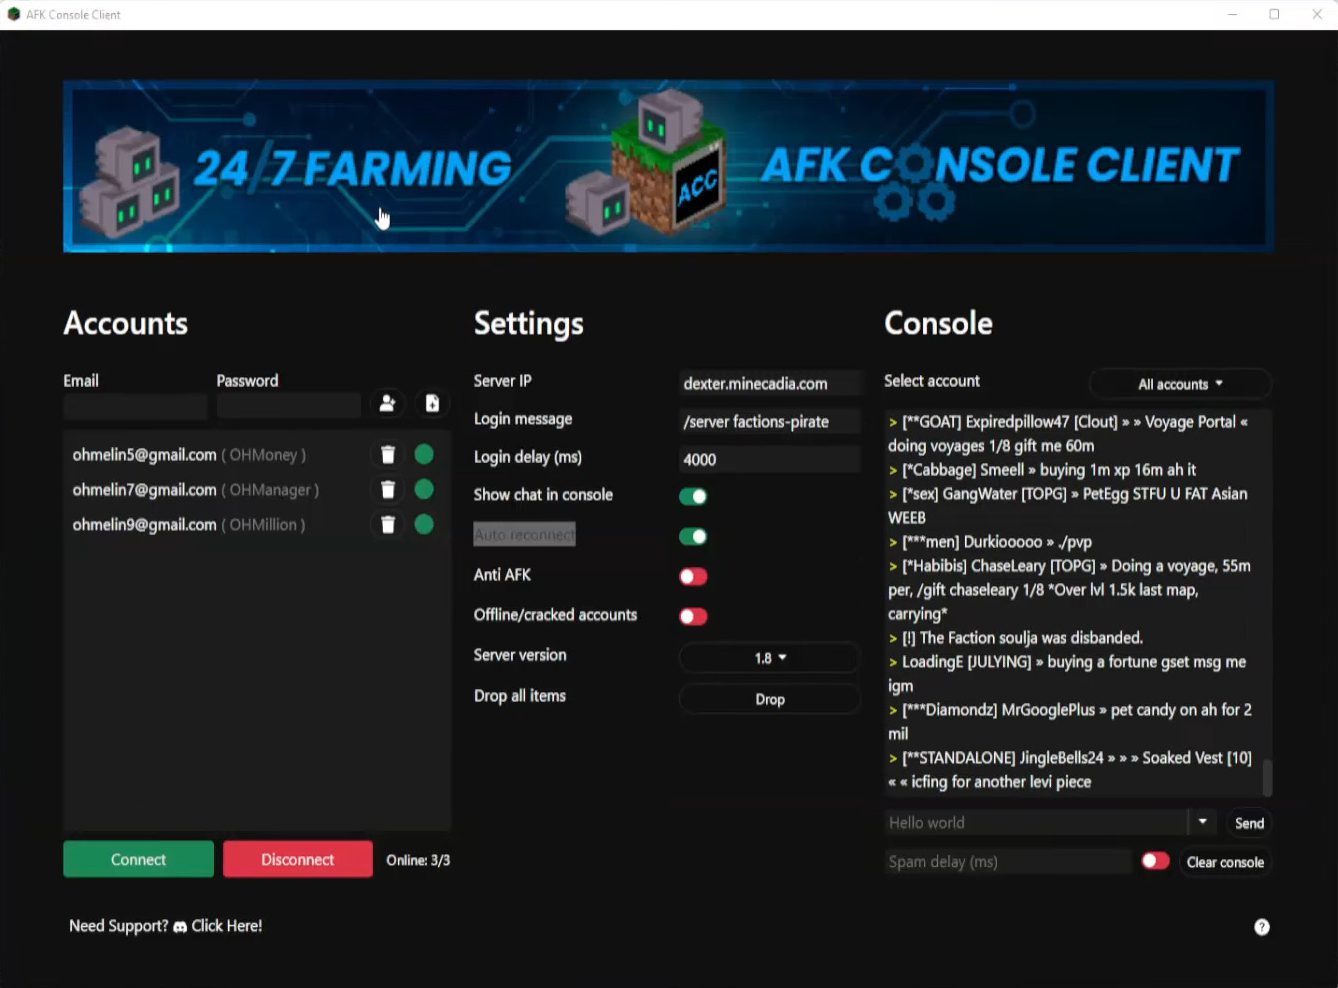
Task: Send the console message
Action: [1249, 823]
